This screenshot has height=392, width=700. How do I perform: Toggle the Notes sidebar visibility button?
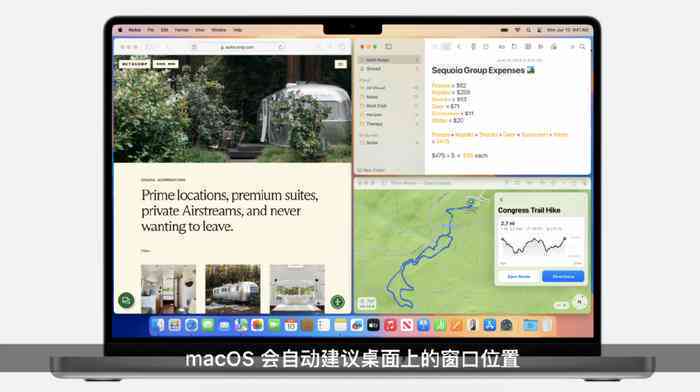pyautogui.click(x=388, y=46)
